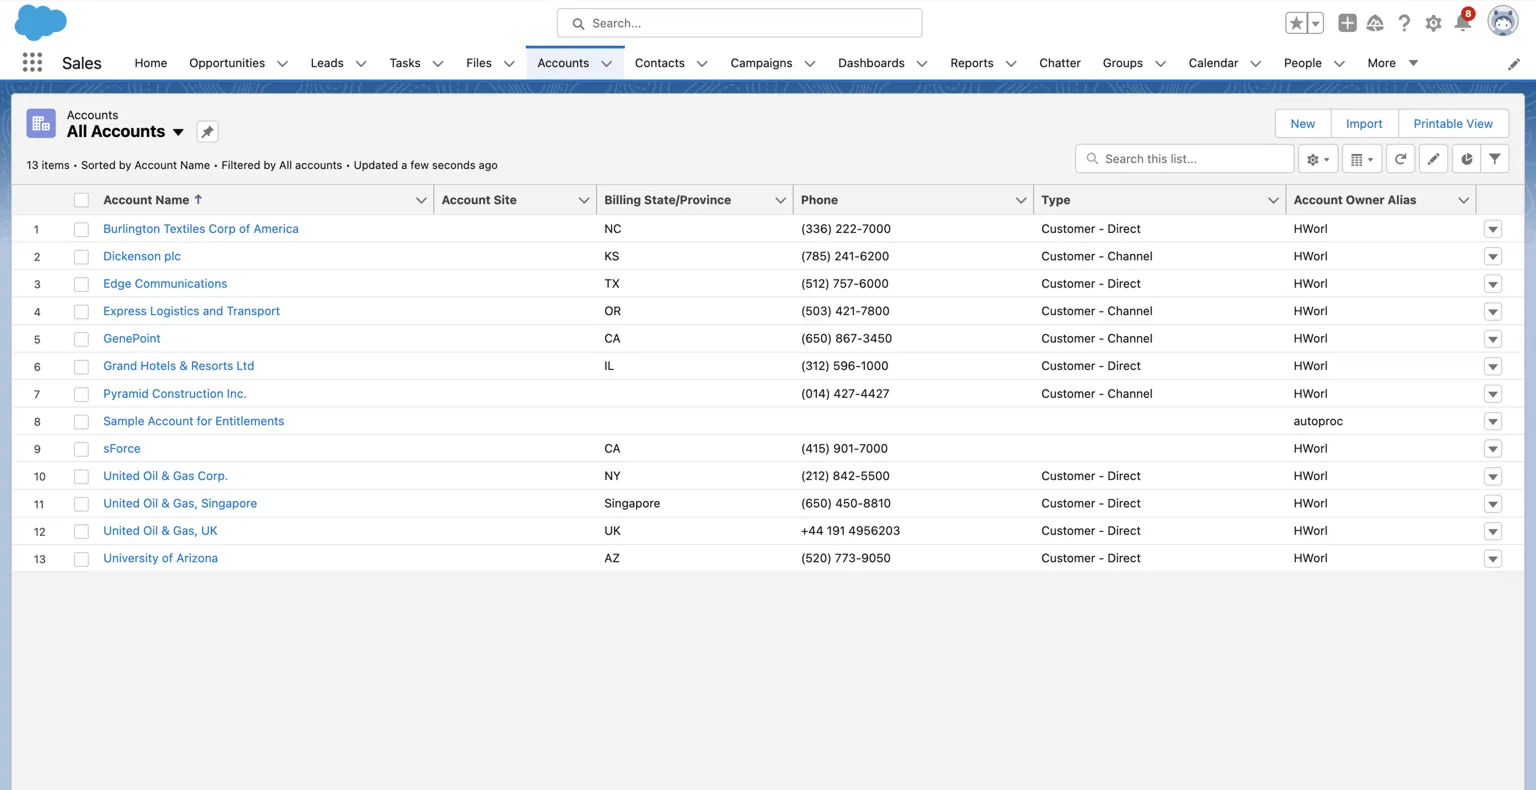Open row actions for University of Arizona
This screenshot has width=1536, height=790.
pyautogui.click(x=1492, y=559)
